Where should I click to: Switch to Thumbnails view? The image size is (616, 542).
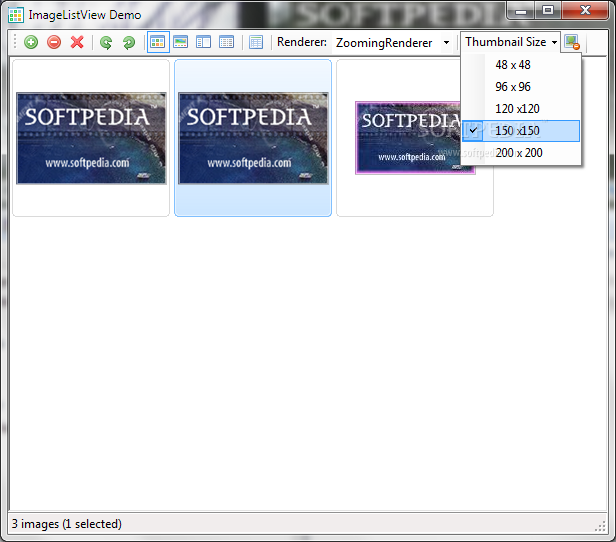(158, 42)
